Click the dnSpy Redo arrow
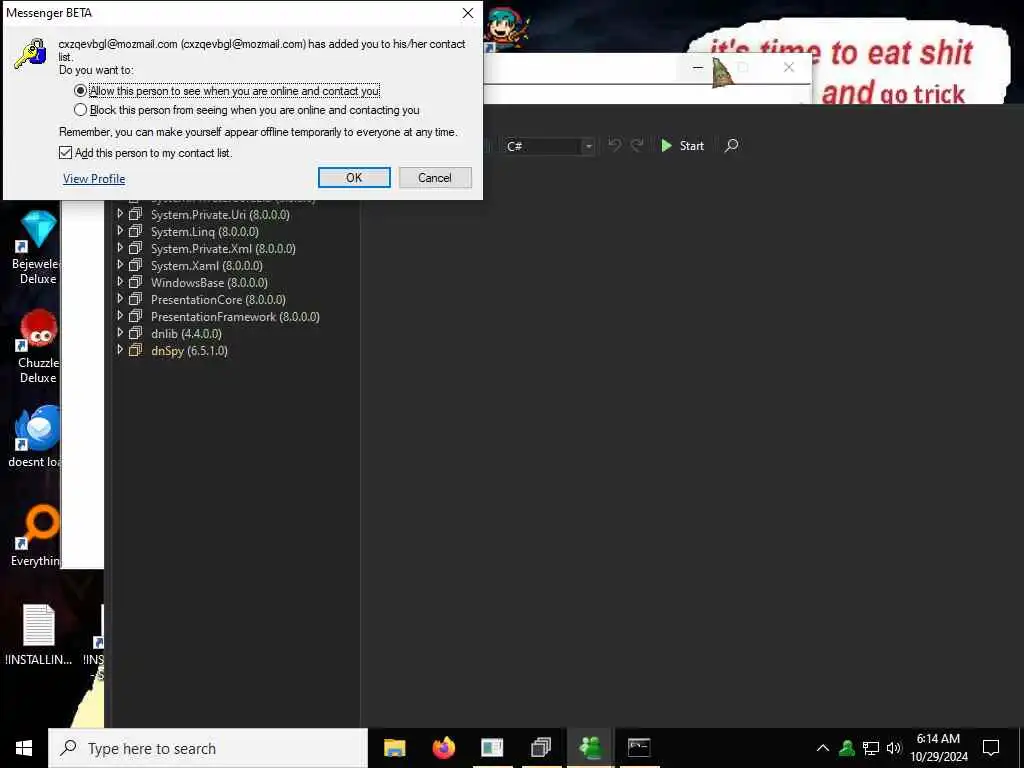 click(x=637, y=146)
